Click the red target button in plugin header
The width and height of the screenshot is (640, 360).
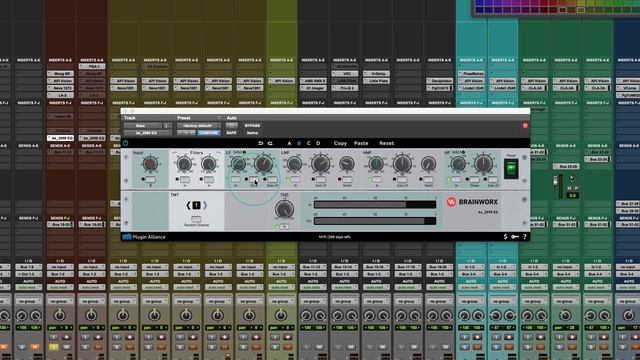pos(525,126)
